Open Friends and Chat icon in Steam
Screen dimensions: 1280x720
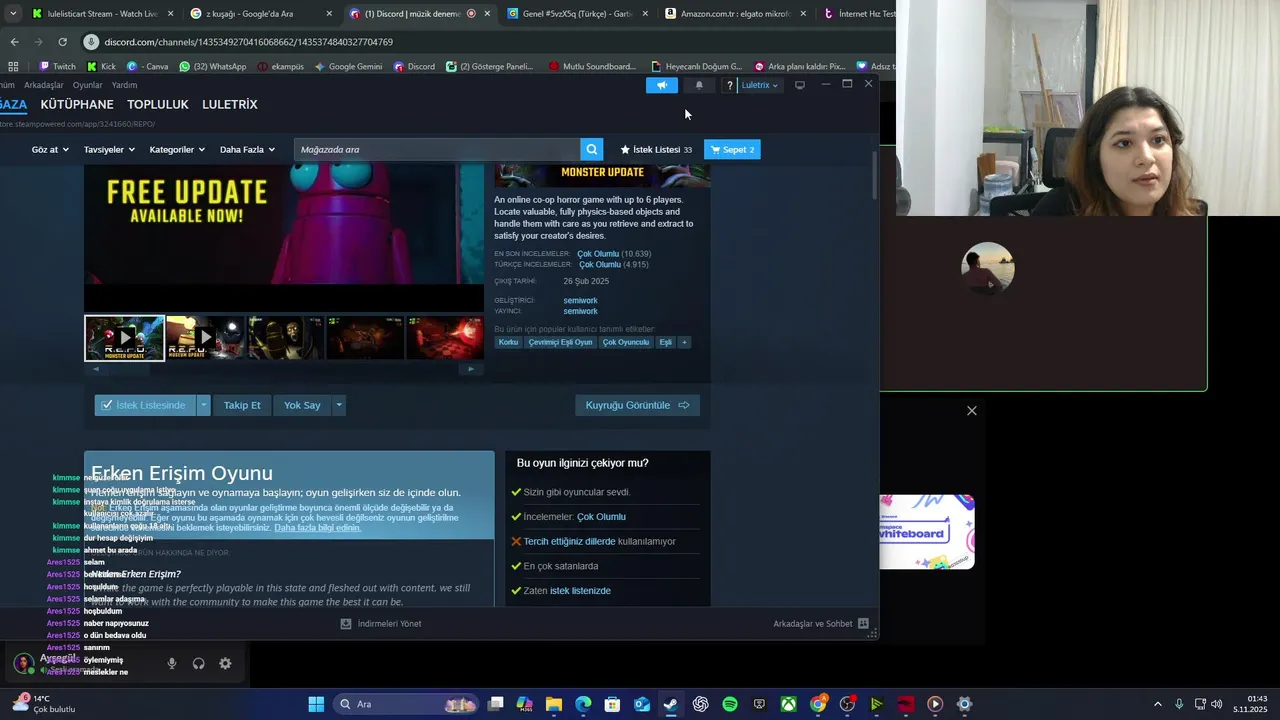(863, 623)
